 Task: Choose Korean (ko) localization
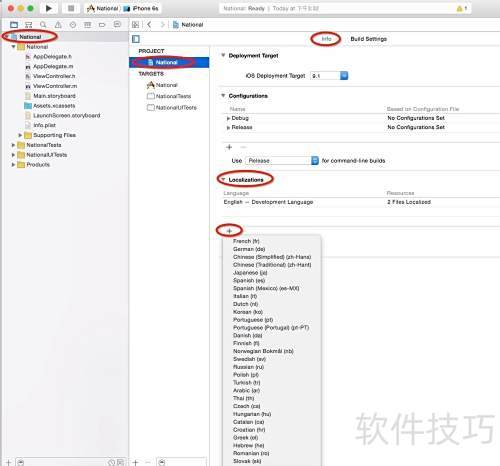click(248, 312)
